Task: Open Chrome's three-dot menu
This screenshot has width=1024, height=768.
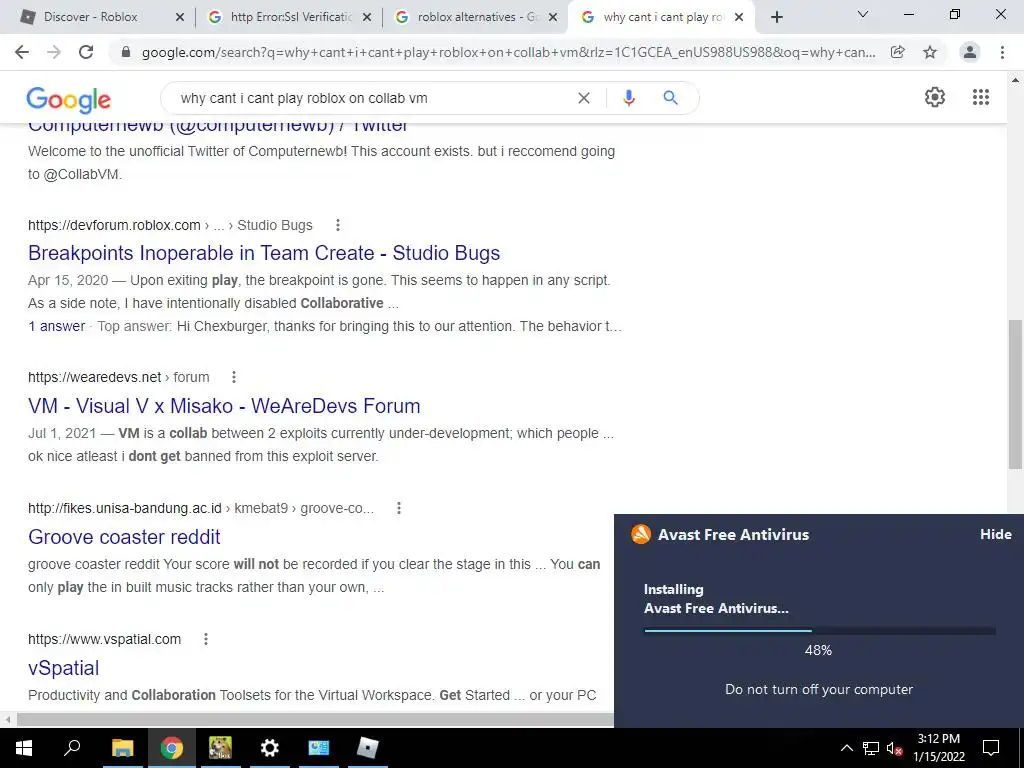Action: 1002,52
